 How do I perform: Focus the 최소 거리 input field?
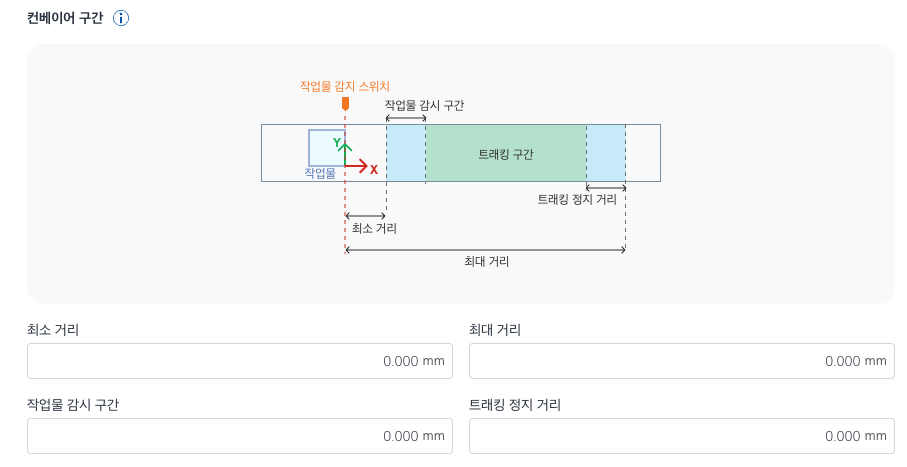[240, 361]
